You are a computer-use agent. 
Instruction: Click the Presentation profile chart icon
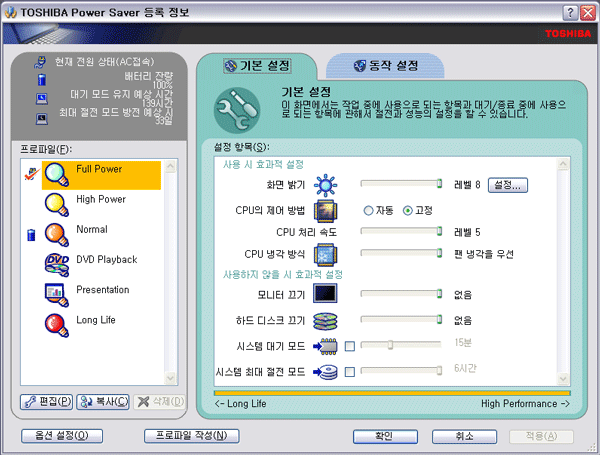[57, 295]
